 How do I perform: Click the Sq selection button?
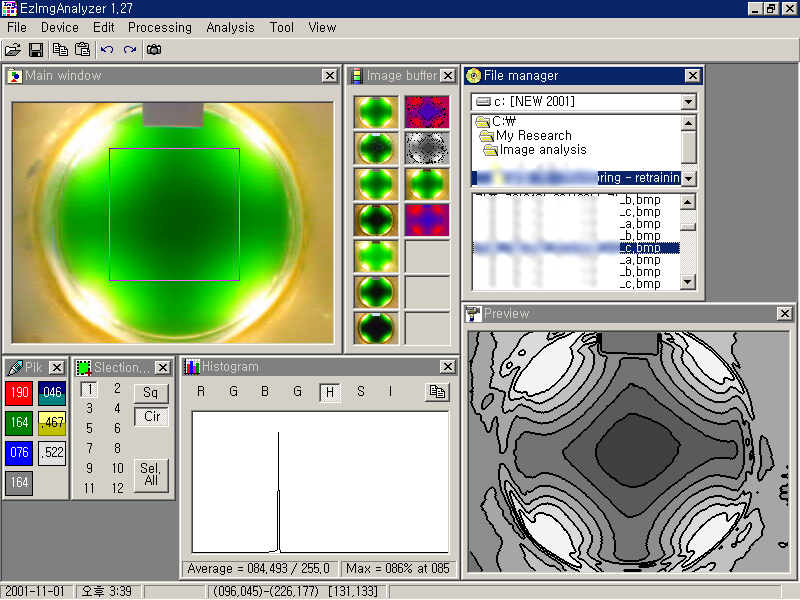pyautogui.click(x=151, y=393)
